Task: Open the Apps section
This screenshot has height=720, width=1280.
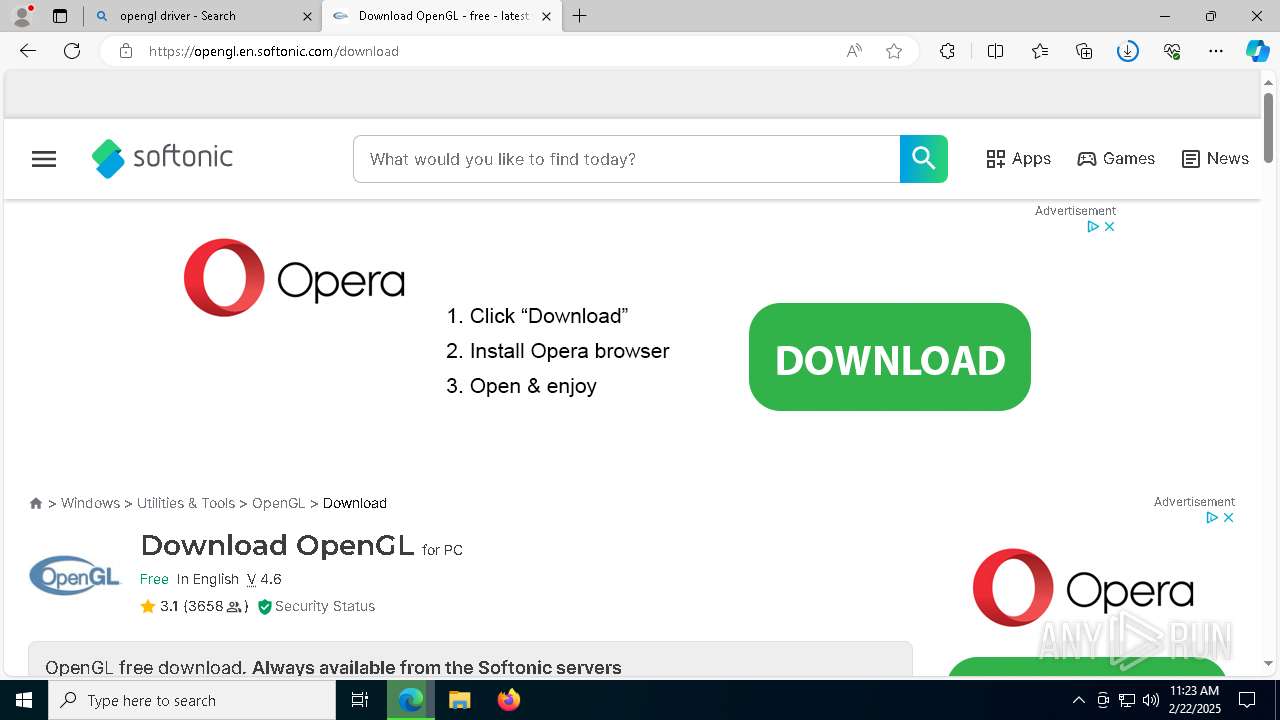Action: point(1018,159)
